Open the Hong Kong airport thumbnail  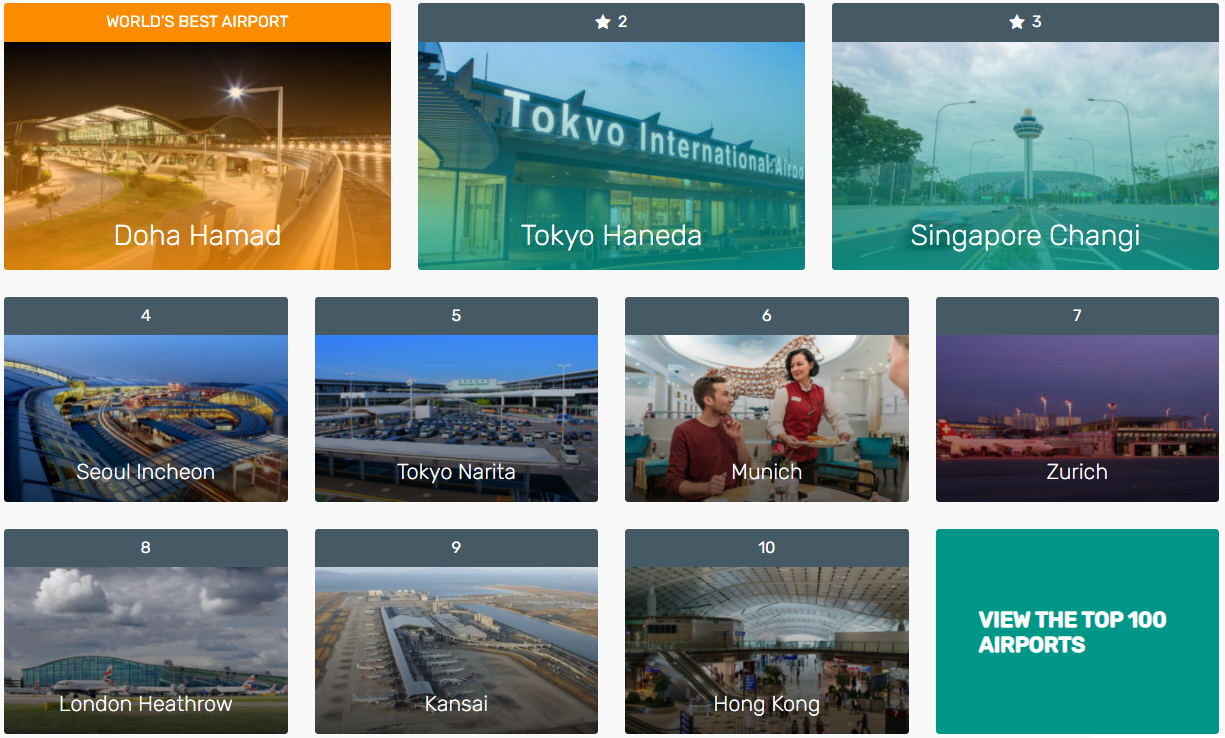coord(767,650)
